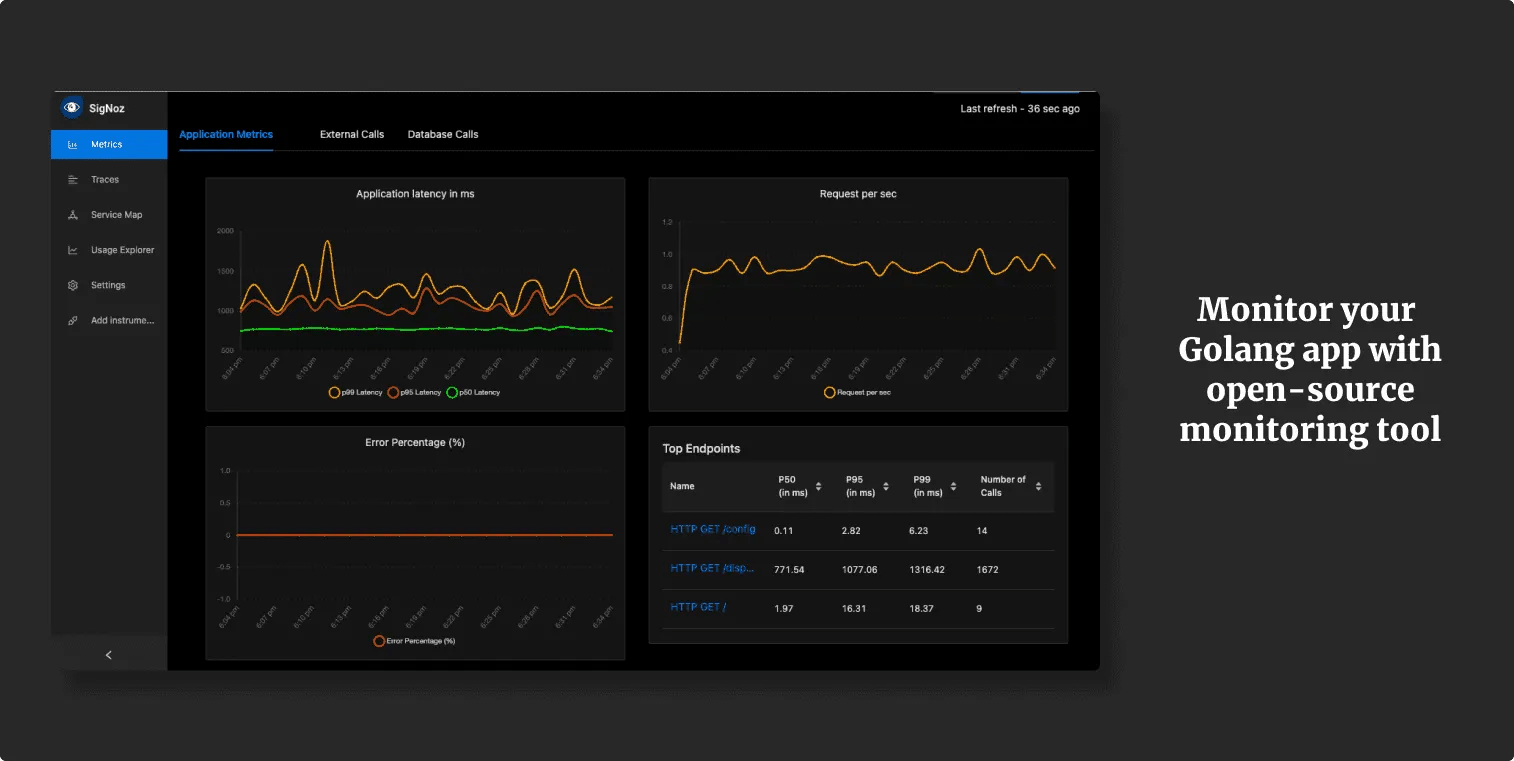Switch to the External Calls tab

[352, 133]
